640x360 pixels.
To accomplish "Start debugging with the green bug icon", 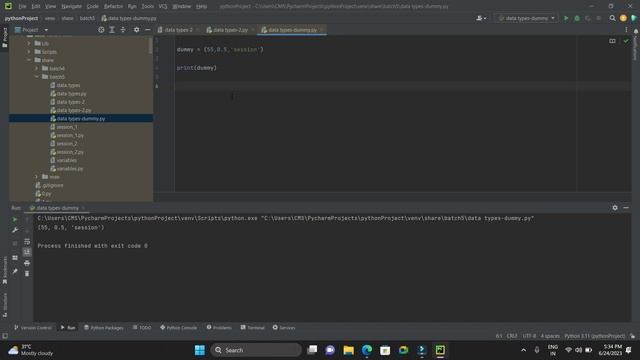I will (577, 18).
